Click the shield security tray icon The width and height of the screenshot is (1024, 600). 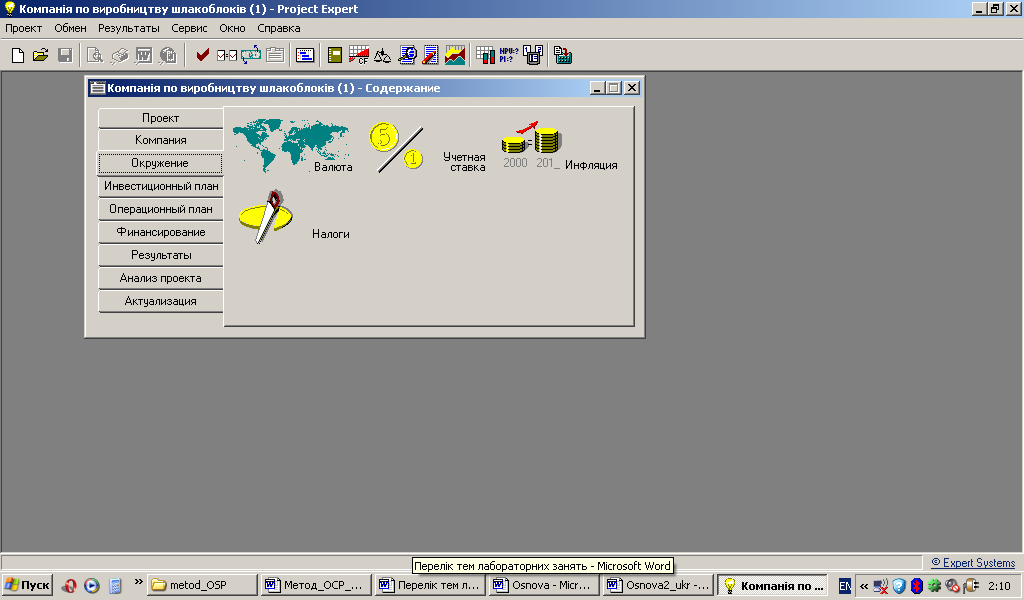pos(899,586)
